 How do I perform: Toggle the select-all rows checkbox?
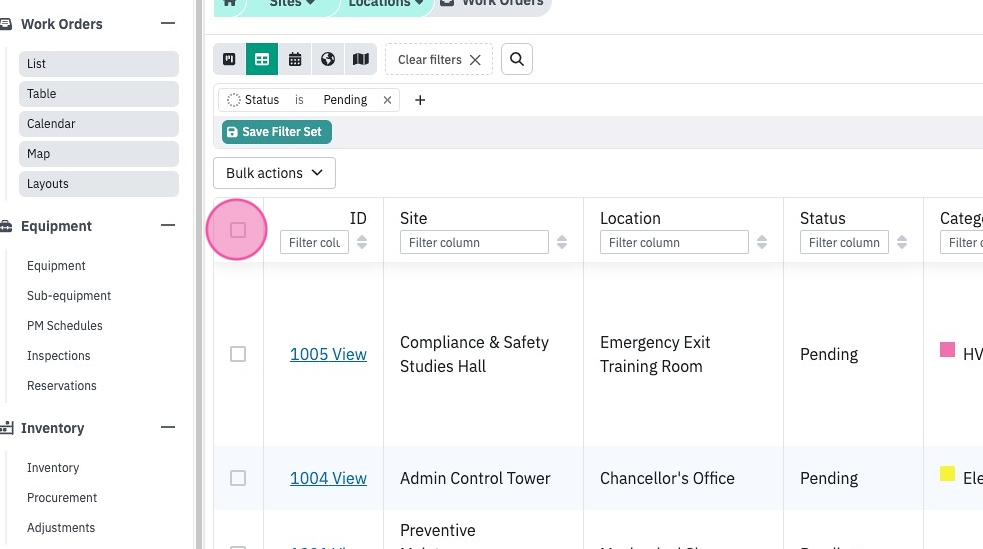click(238, 230)
